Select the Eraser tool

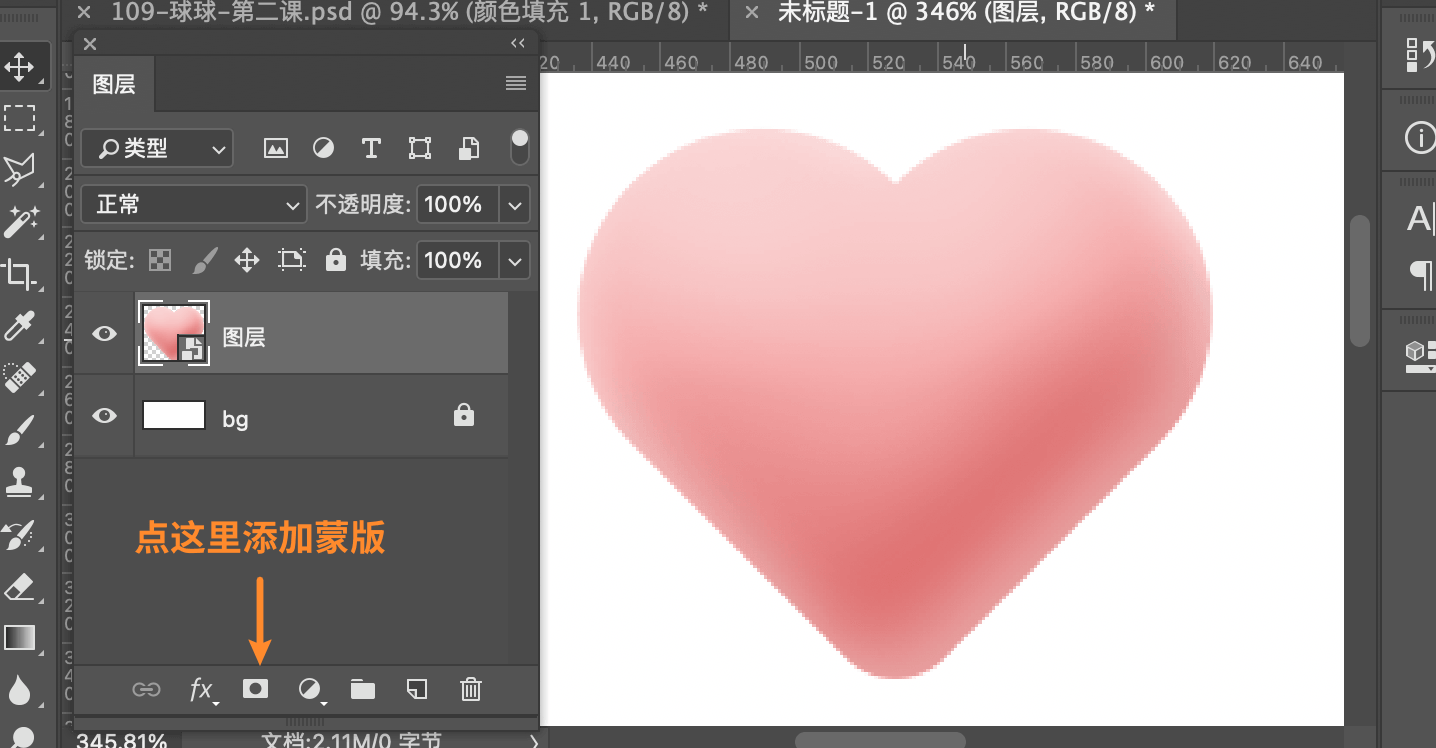[x=19, y=587]
